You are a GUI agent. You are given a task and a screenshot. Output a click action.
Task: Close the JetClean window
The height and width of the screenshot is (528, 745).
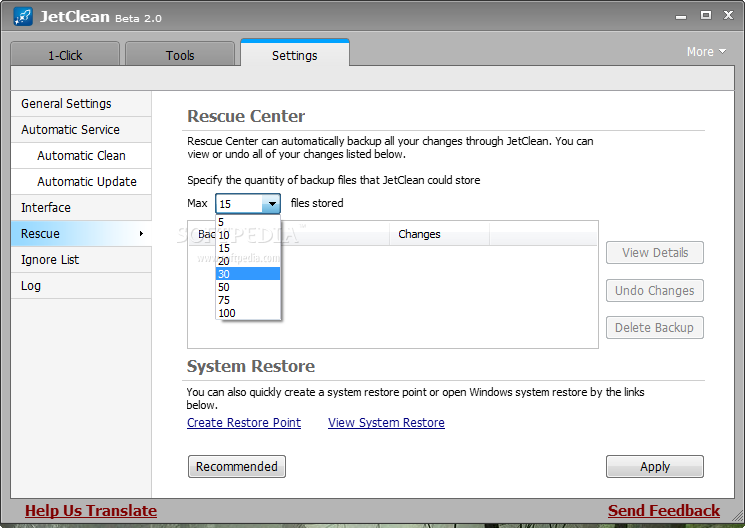(x=728, y=15)
